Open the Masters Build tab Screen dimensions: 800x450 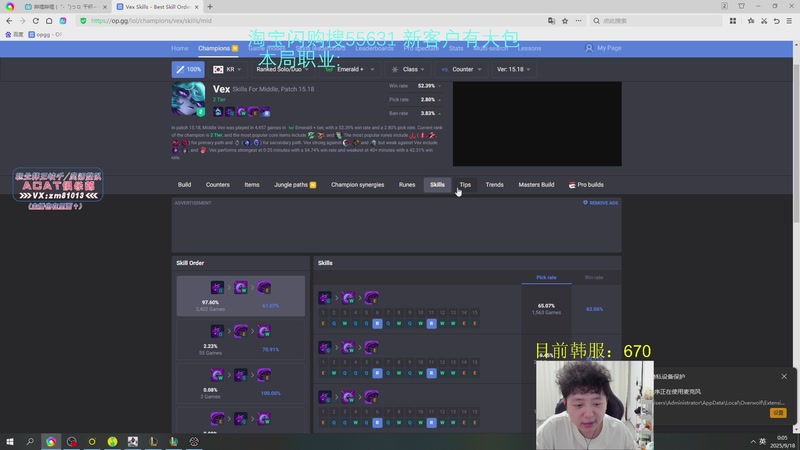tap(536, 185)
